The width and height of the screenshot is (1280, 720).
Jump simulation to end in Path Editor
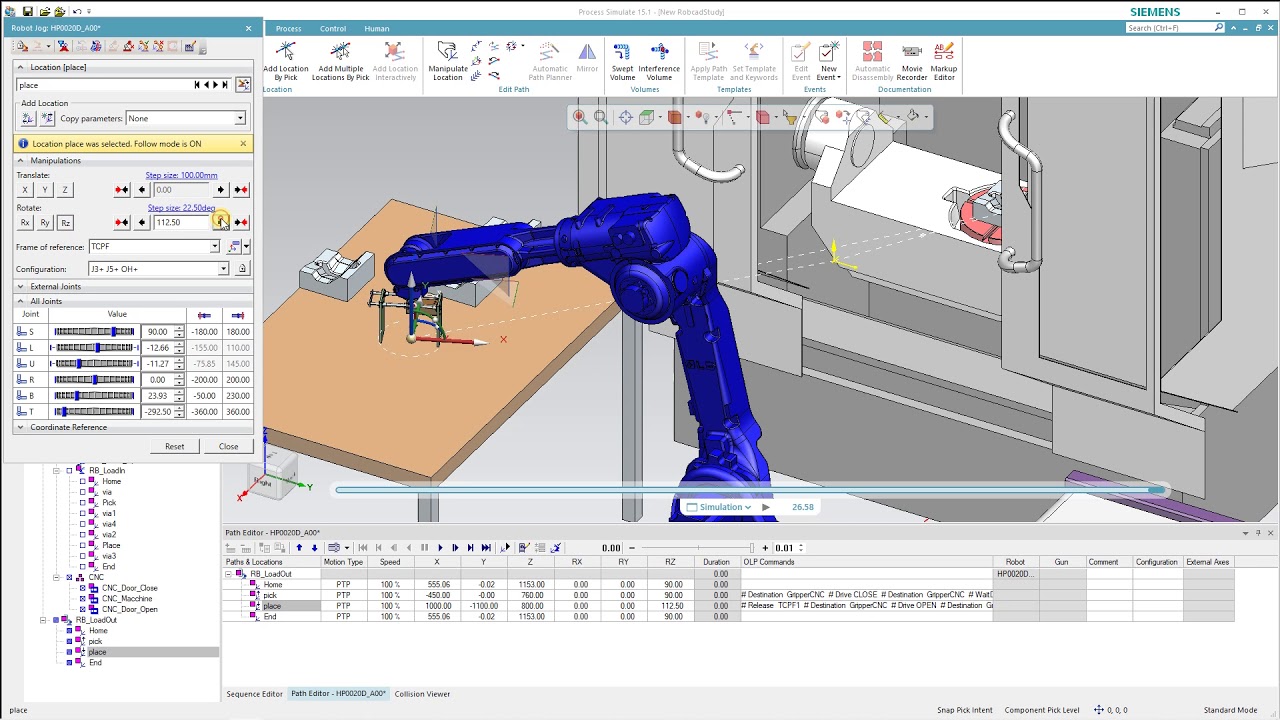coord(486,548)
